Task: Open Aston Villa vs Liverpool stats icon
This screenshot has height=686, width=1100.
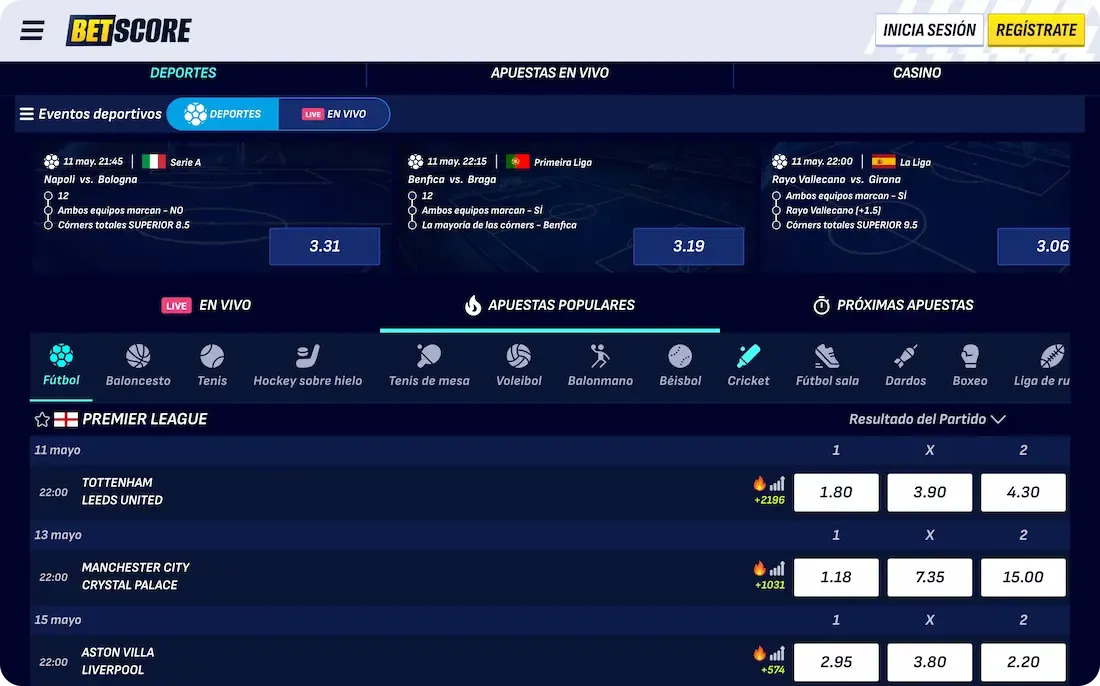Action: tap(777, 653)
